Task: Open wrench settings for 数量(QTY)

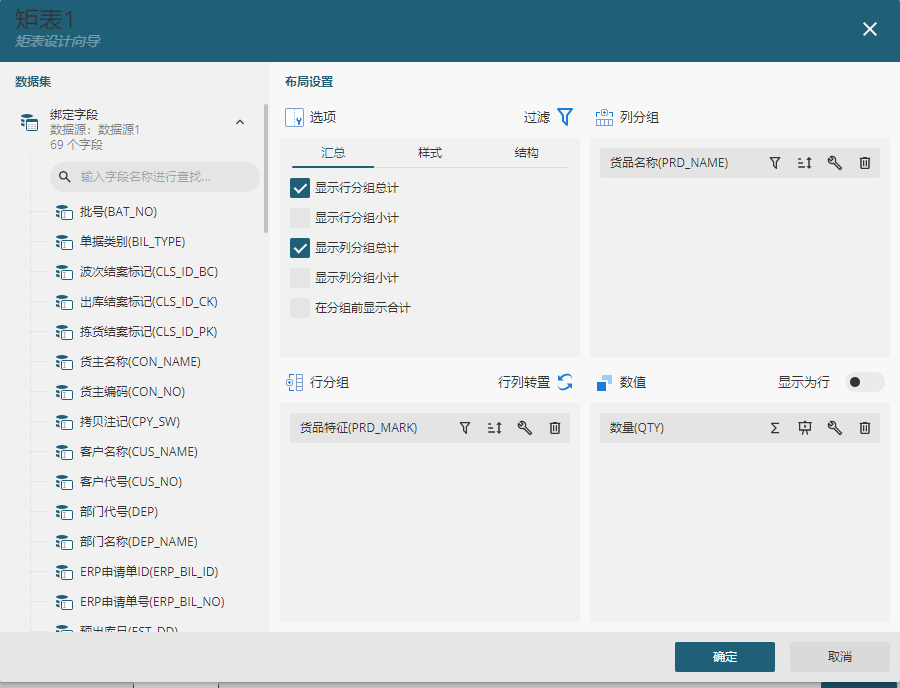Action: [x=835, y=428]
